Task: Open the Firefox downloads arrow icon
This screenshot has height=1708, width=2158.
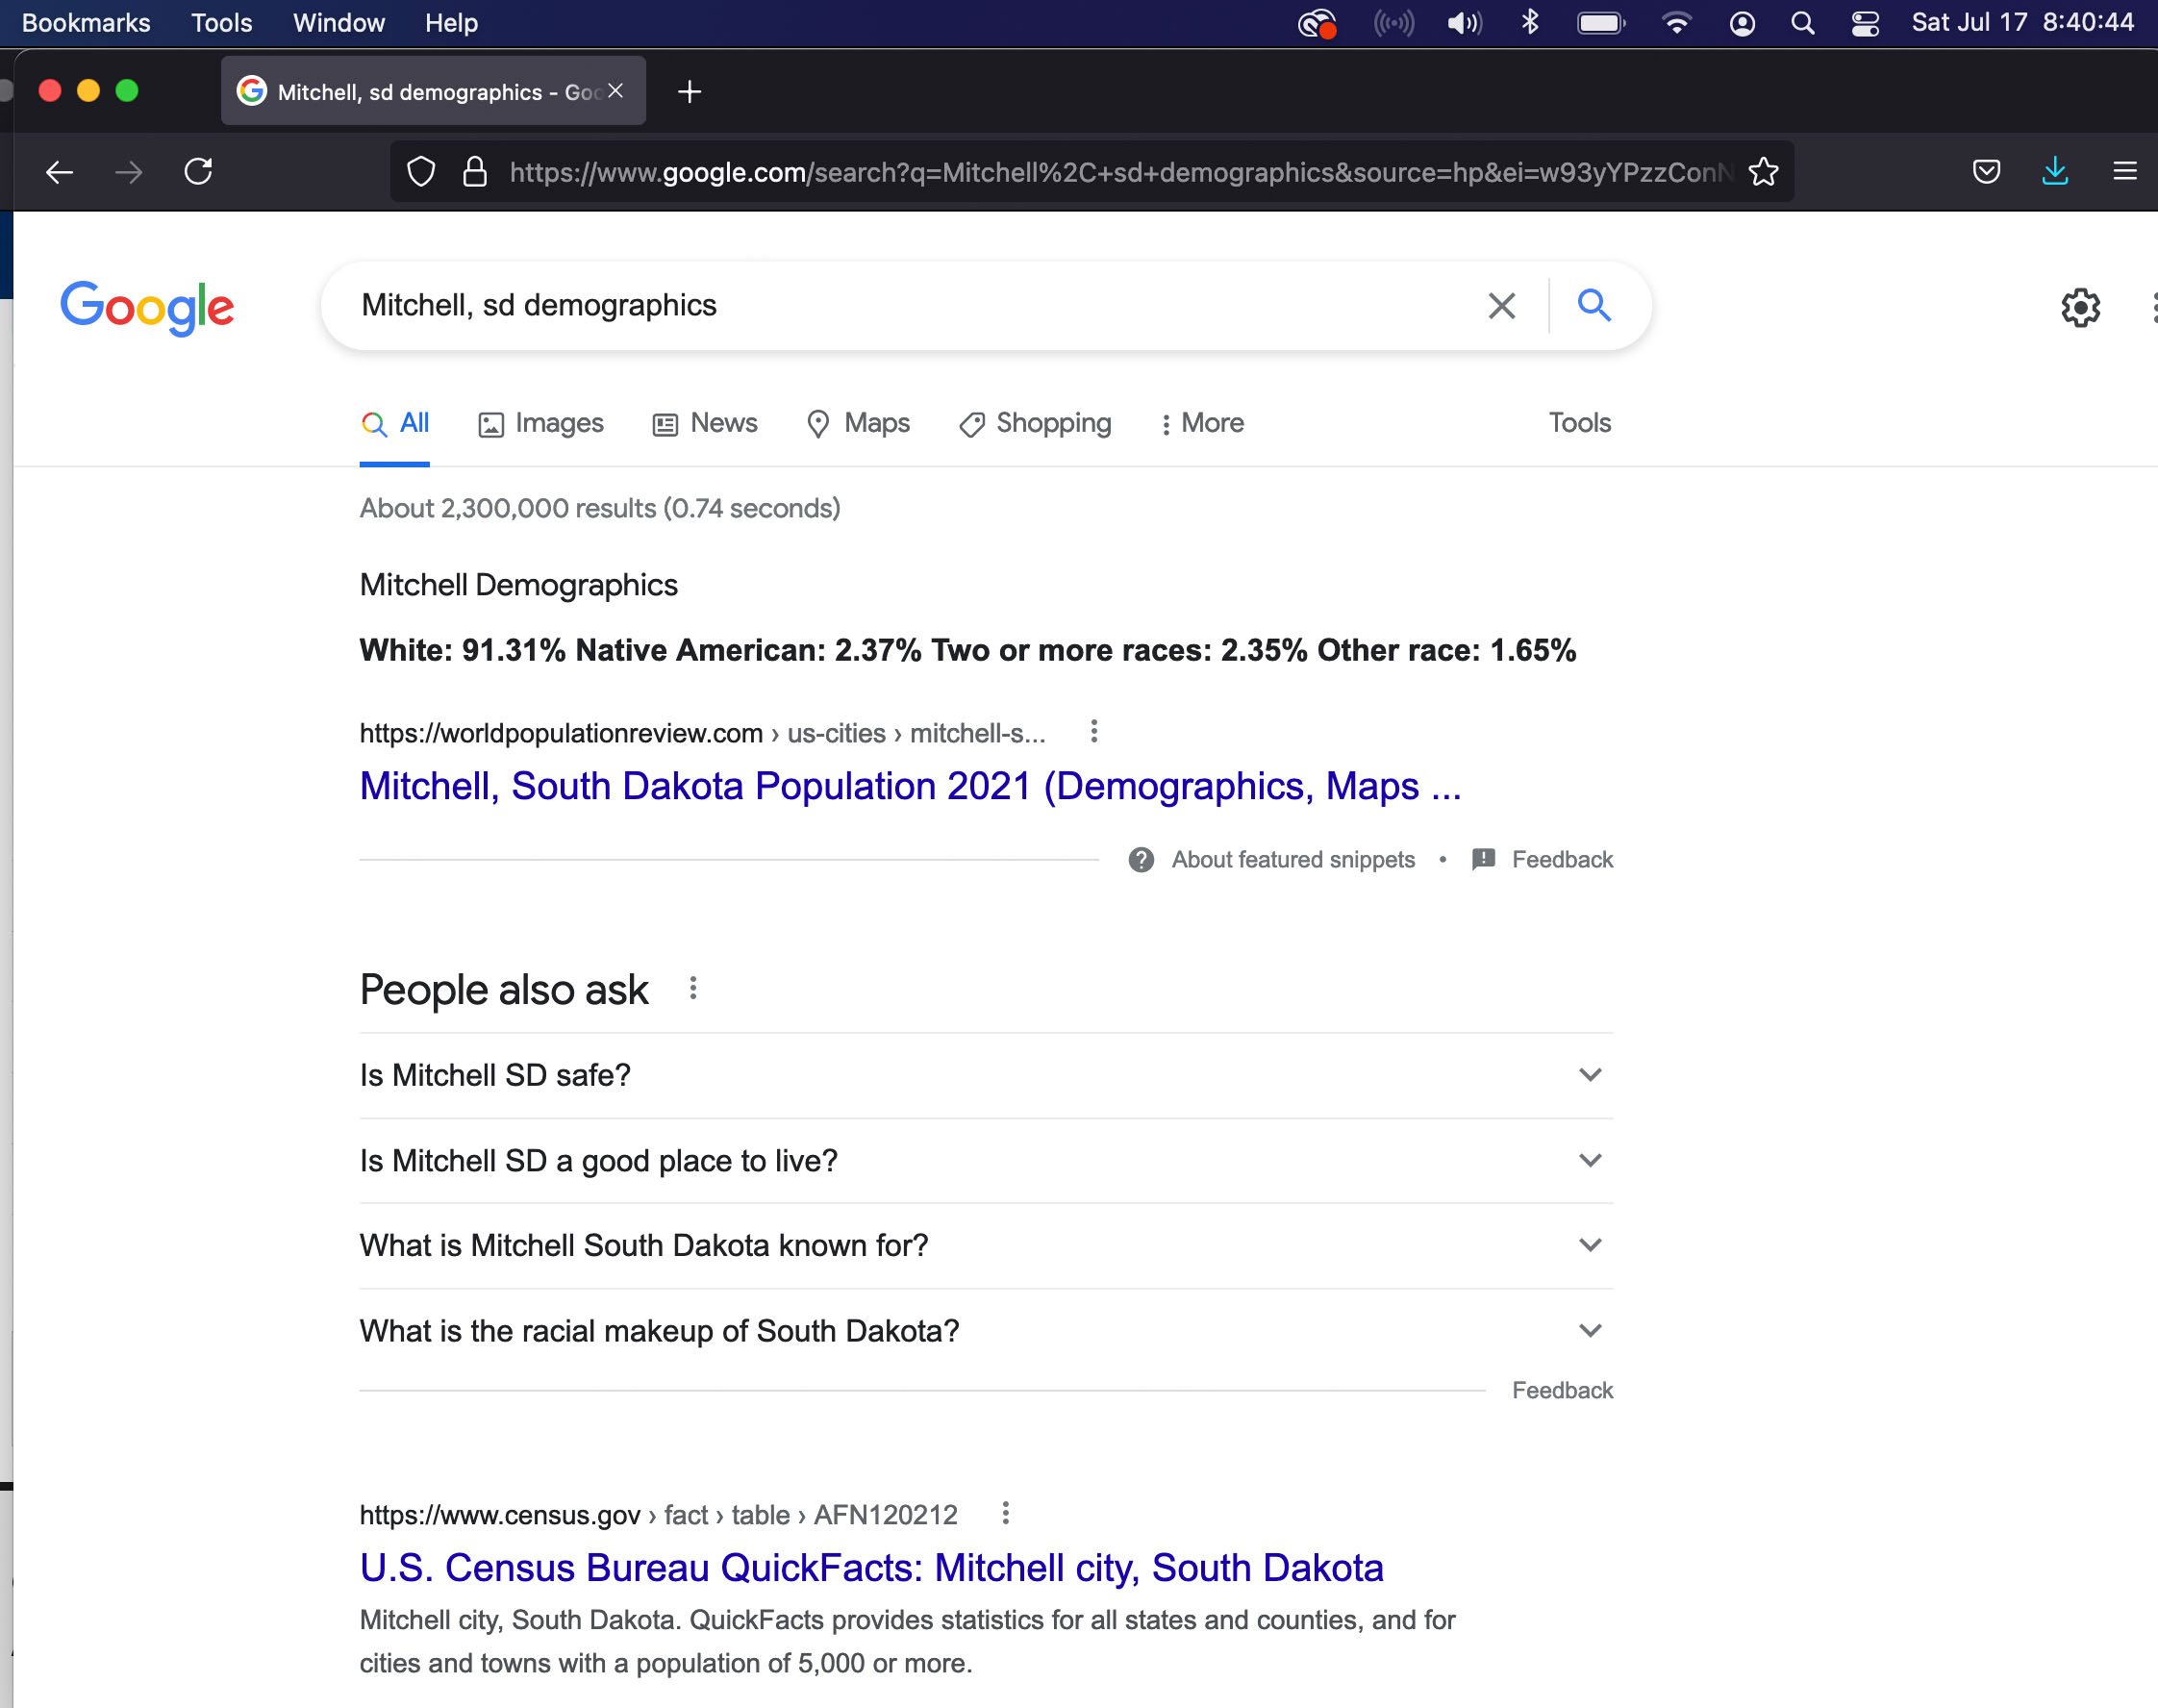Action: pyautogui.click(x=2055, y=172)
